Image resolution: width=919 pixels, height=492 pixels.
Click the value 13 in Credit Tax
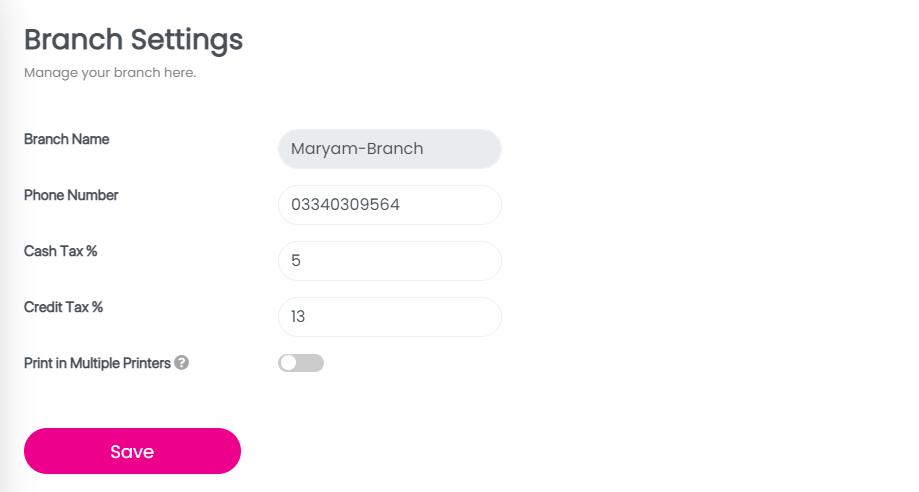point(298,317)
